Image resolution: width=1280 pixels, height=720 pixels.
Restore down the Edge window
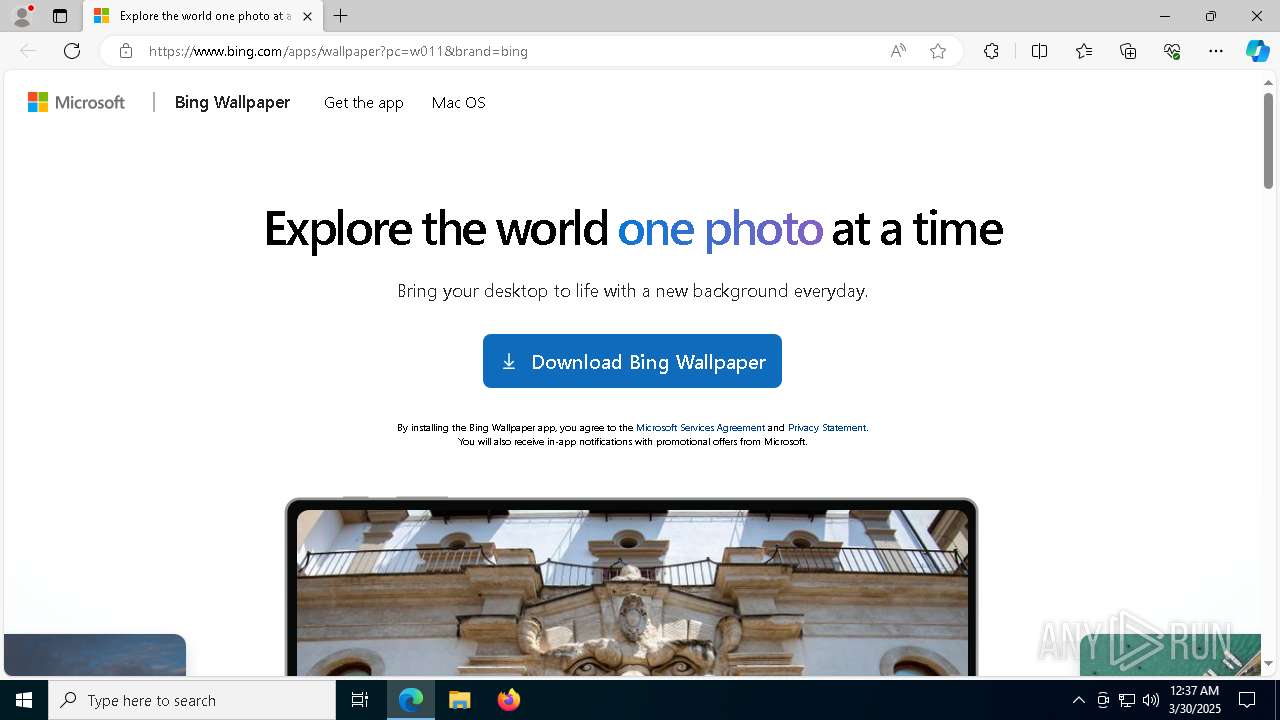tap(1211, 16)
